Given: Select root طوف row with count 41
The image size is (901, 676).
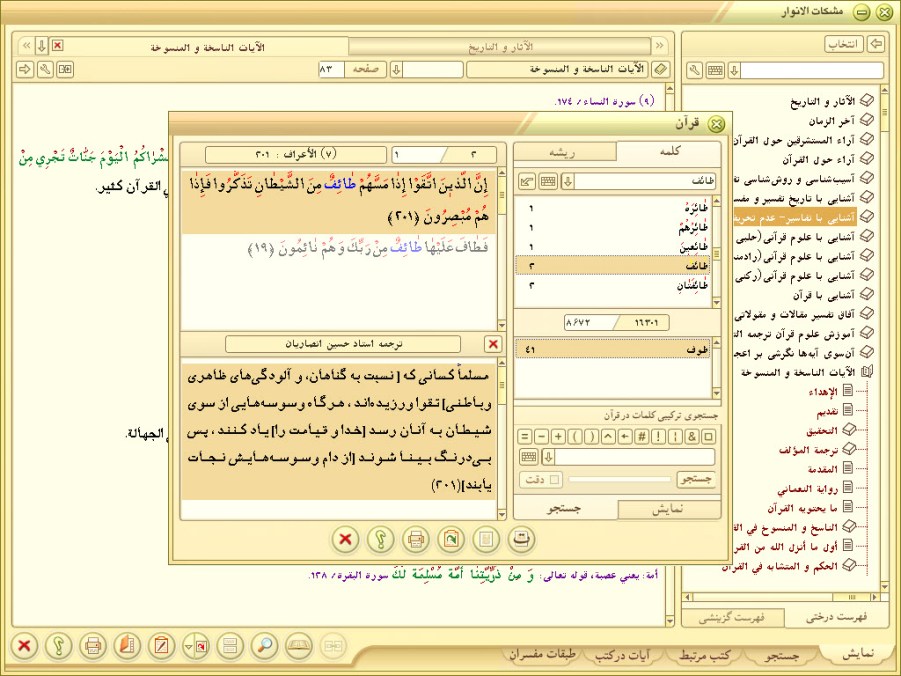Looking at the screenshot, I should tap(613, 349).
